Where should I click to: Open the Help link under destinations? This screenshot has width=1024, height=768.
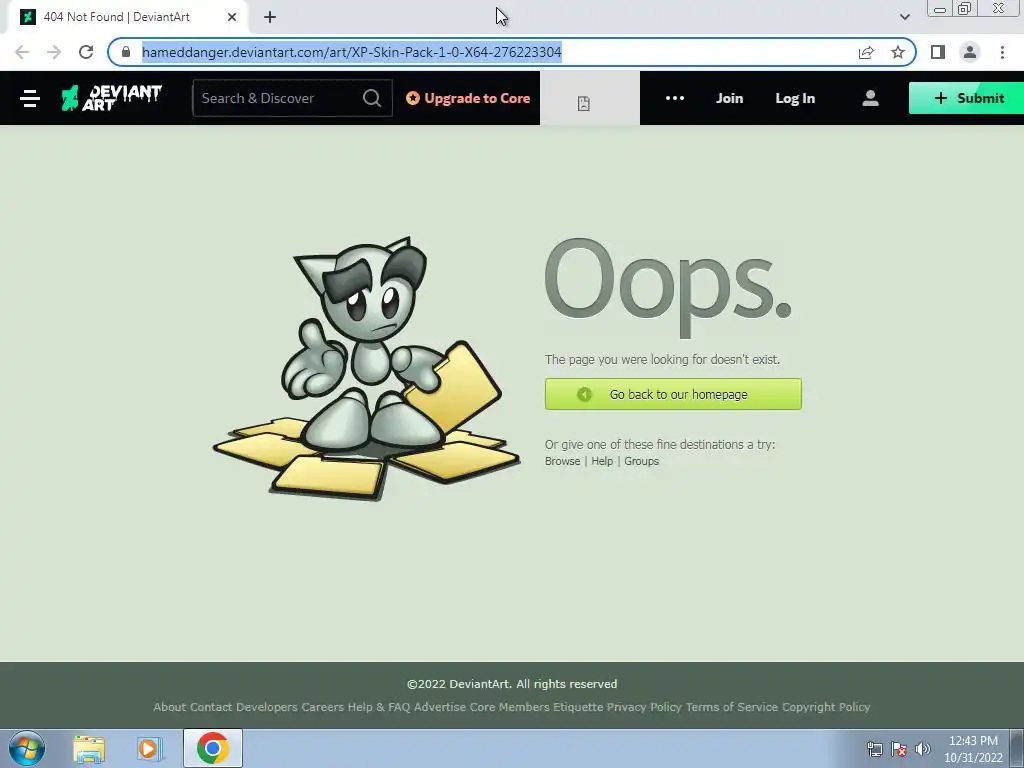[x=602, y=461]
